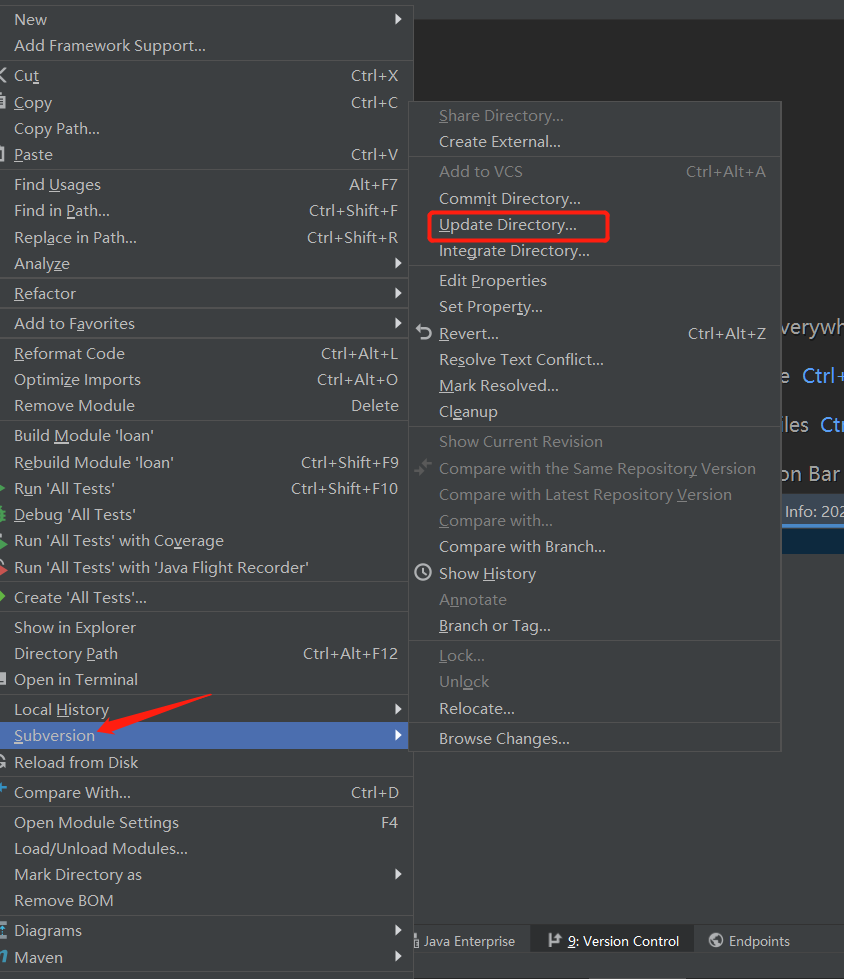Screen dimensions: 844x979
Task: Click the Version Control branch icon
Action: coord(554,940)
